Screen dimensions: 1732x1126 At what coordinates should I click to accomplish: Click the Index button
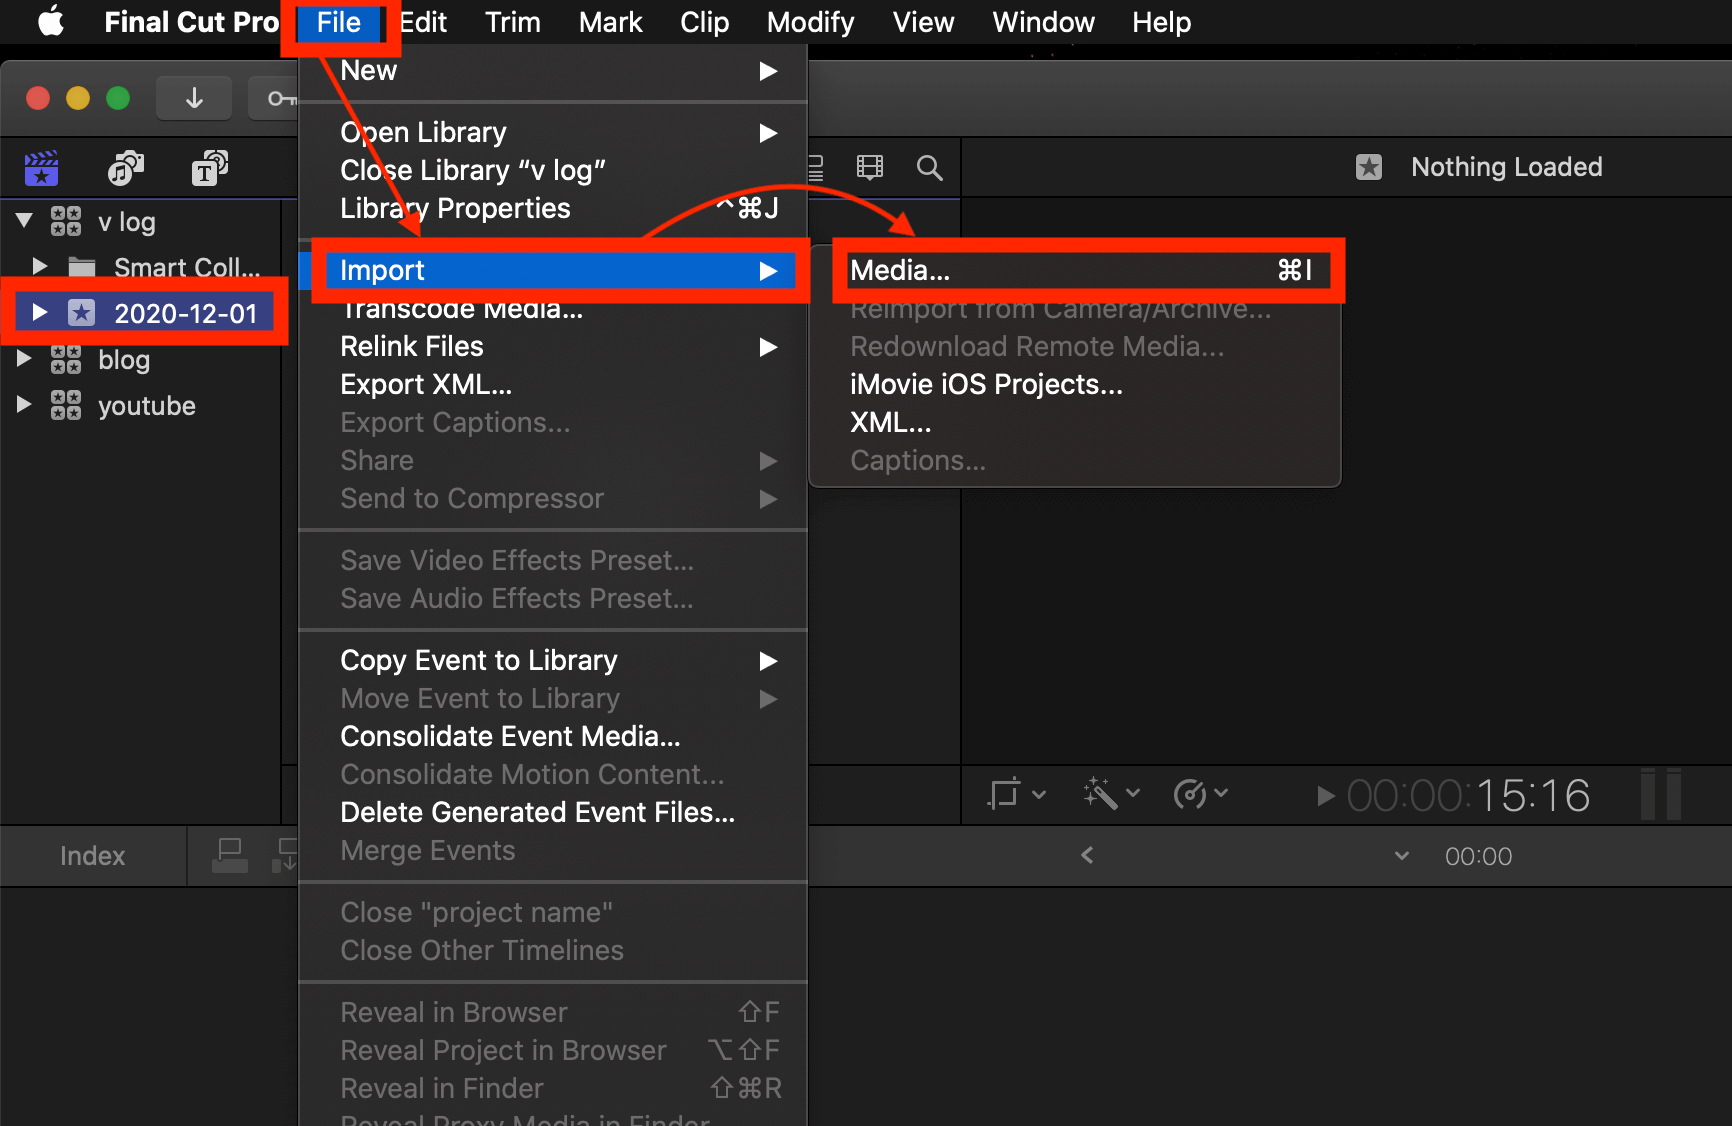[x=93, y=856]
